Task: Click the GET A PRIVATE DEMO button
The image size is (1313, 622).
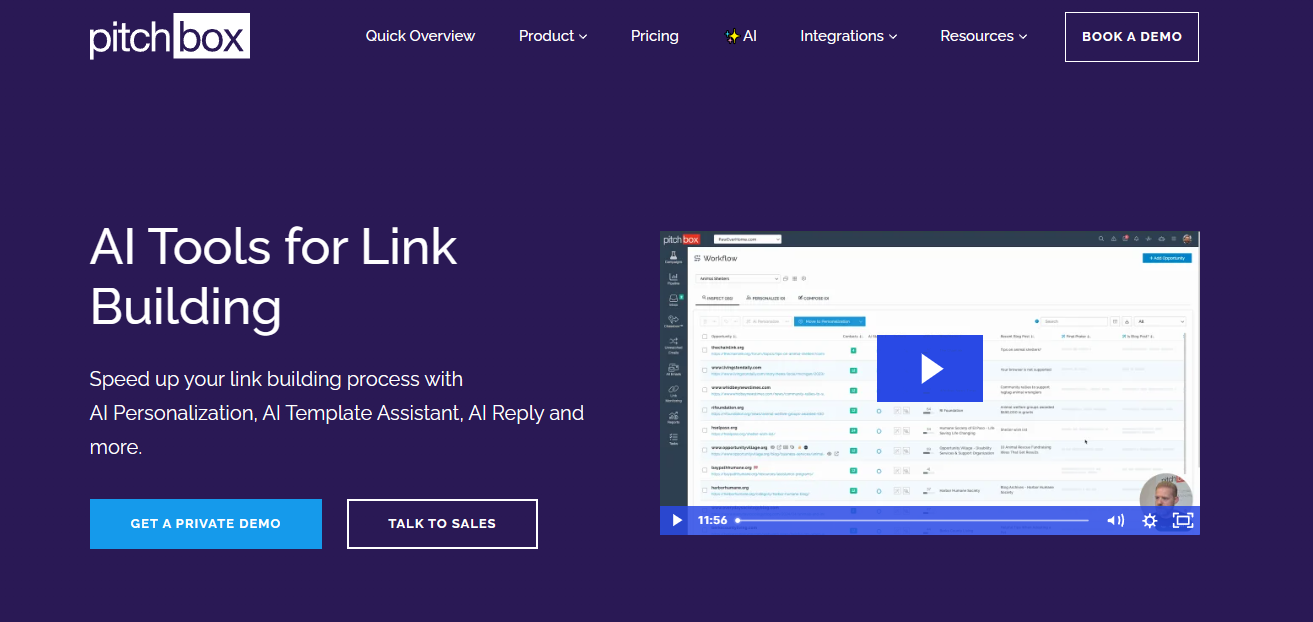Action: (205, 523)
